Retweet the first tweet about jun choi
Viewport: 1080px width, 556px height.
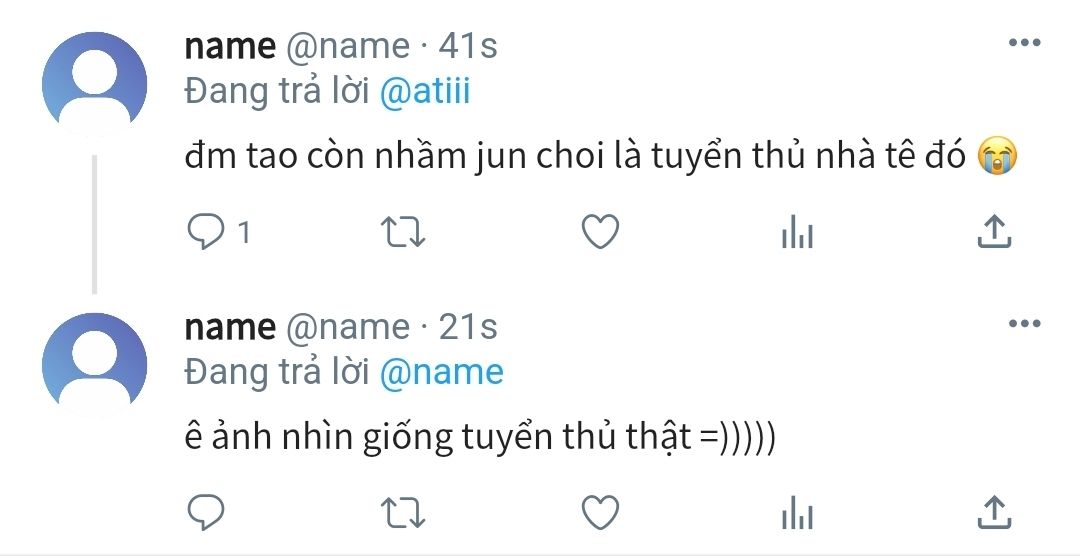(405, 232)
